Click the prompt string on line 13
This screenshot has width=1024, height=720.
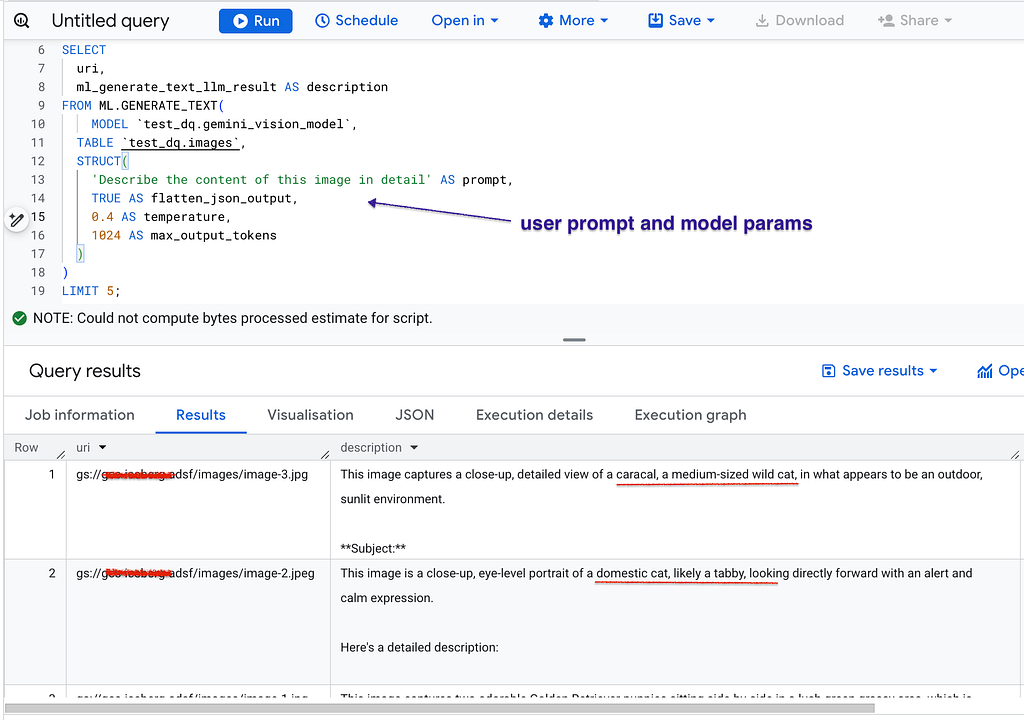(261, 180)
